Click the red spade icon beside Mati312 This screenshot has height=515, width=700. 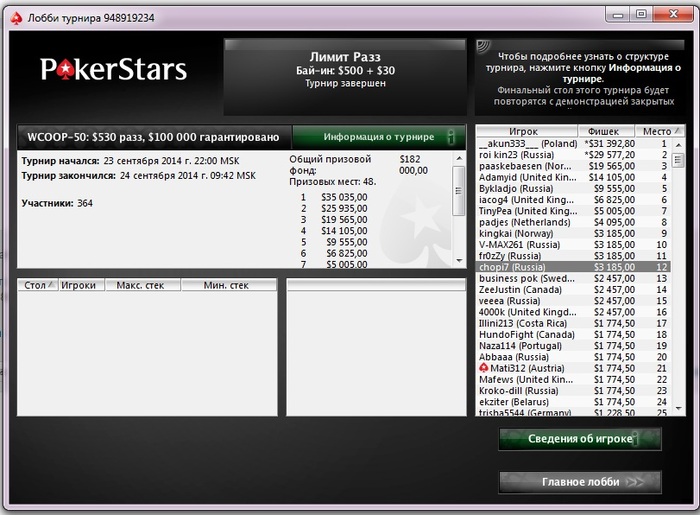click(483, 368)
